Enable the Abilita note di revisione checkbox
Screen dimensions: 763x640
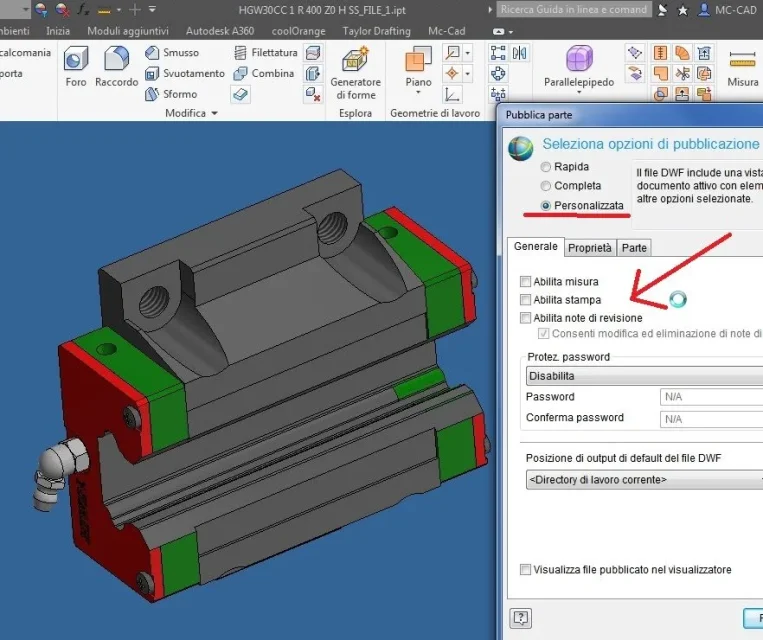(525, 318)
